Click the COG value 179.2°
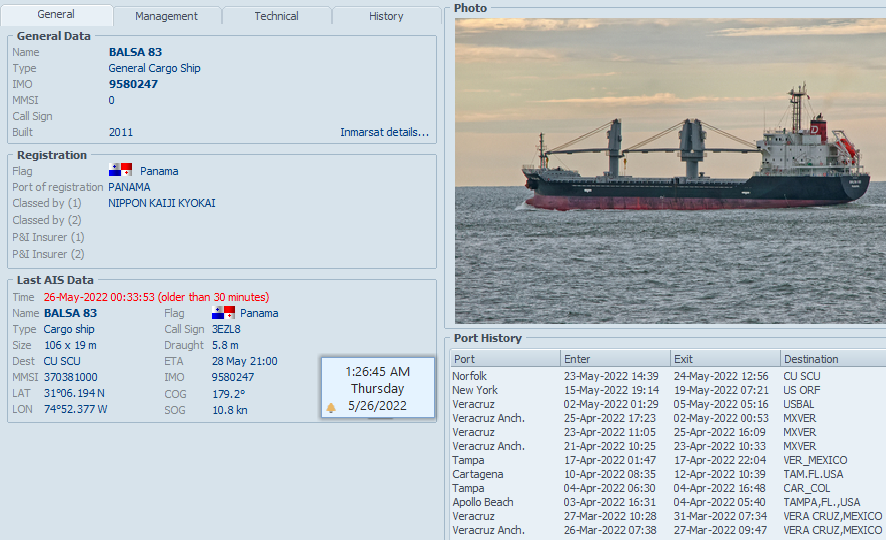Image resolution: width=886 pixels, height=540 pixels. [228, 394]
